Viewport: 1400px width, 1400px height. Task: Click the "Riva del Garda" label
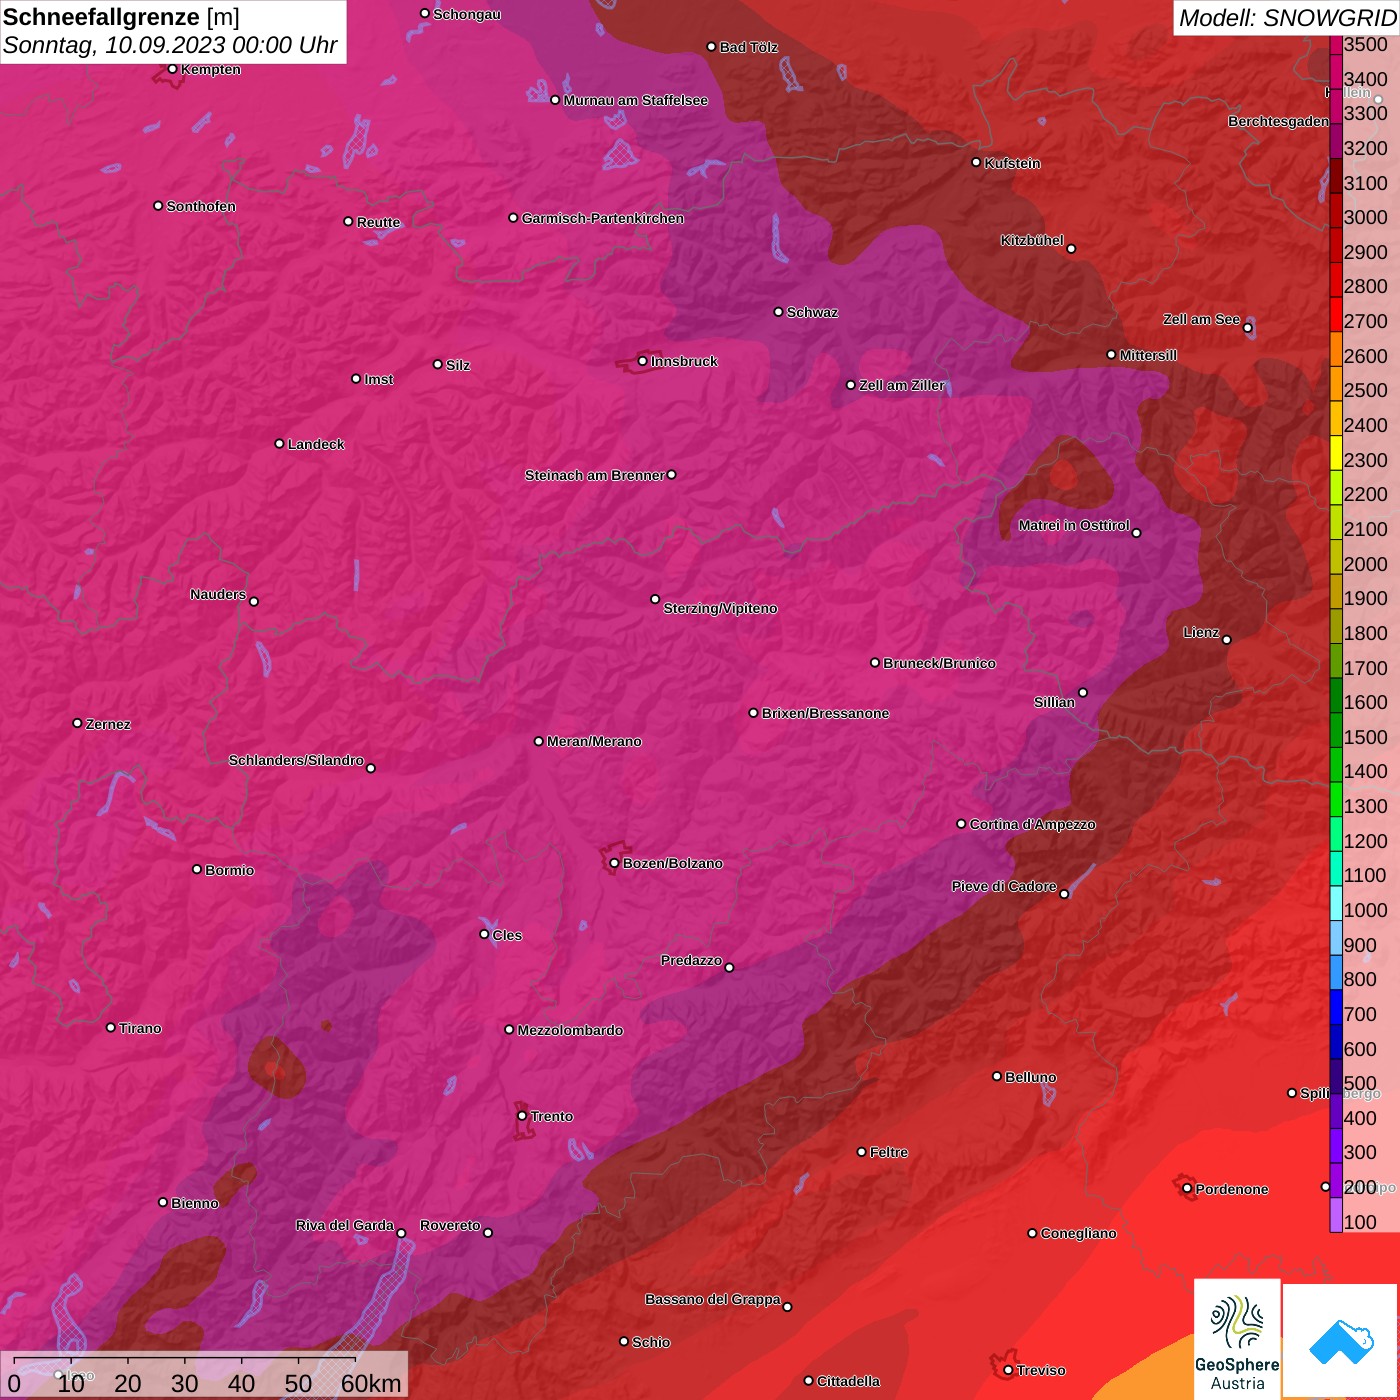tap(345, 1225)
